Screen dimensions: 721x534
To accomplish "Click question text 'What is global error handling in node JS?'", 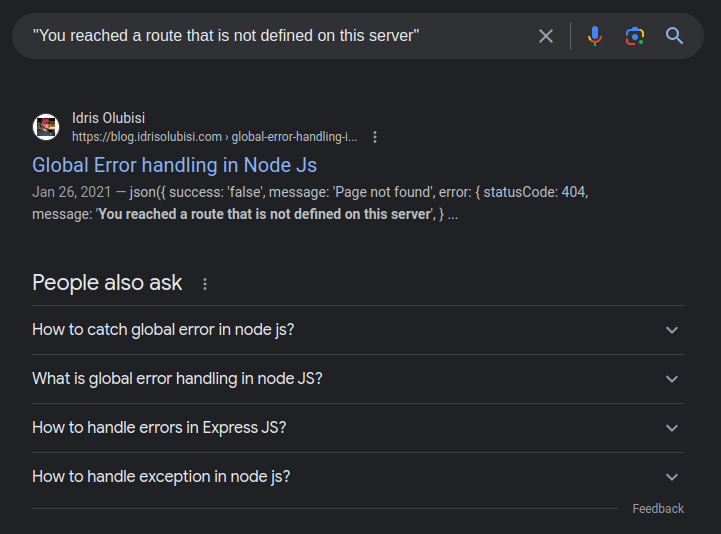I will pyautogui.click(x=177, y=379).
